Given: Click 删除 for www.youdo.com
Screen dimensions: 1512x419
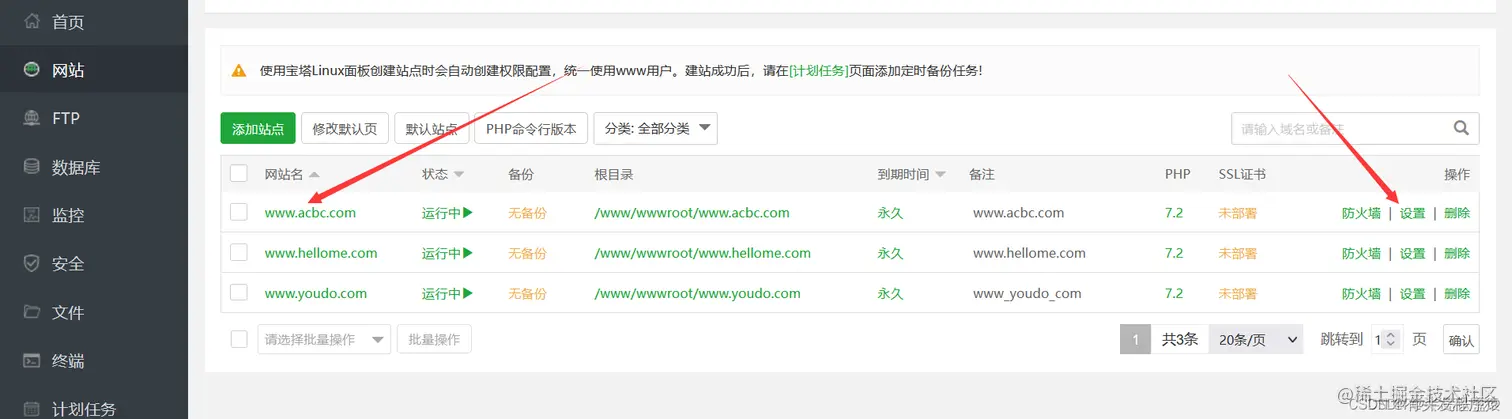Looking at the screenshot, I should (x=1457, y=293).
